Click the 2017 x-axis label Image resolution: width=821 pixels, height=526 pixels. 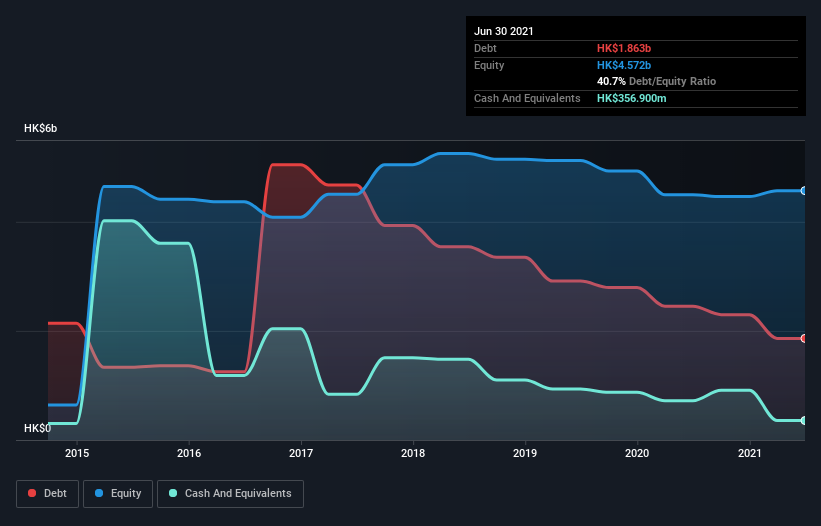click(301, 453)
